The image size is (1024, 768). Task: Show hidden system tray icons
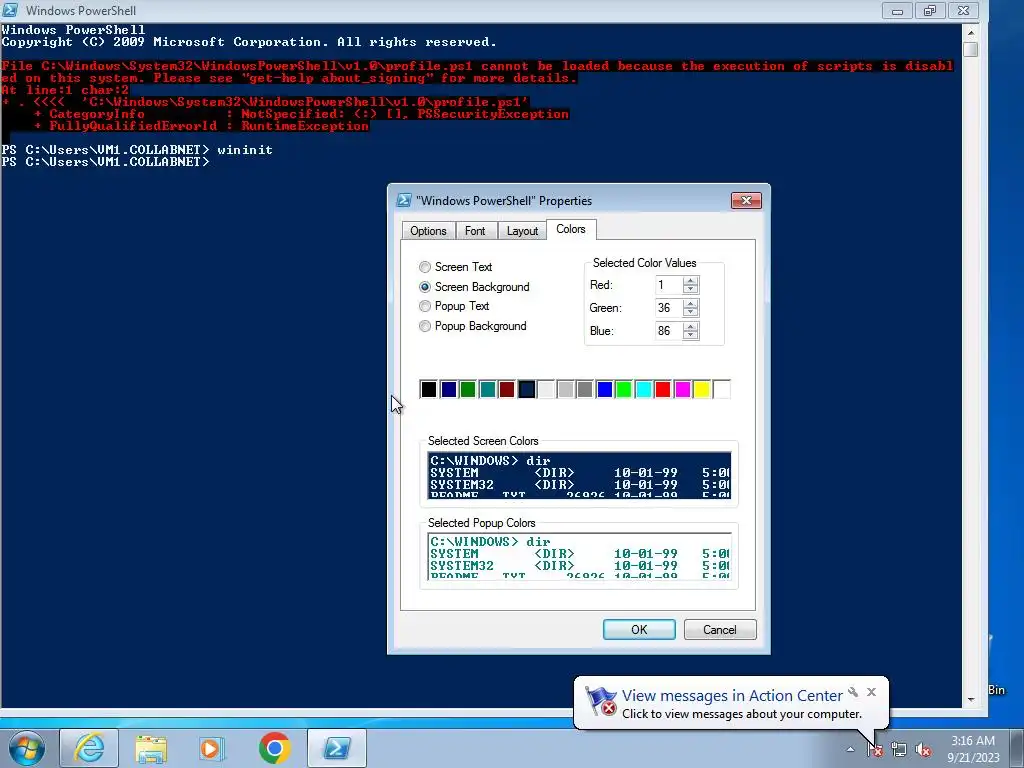[850, 749]
